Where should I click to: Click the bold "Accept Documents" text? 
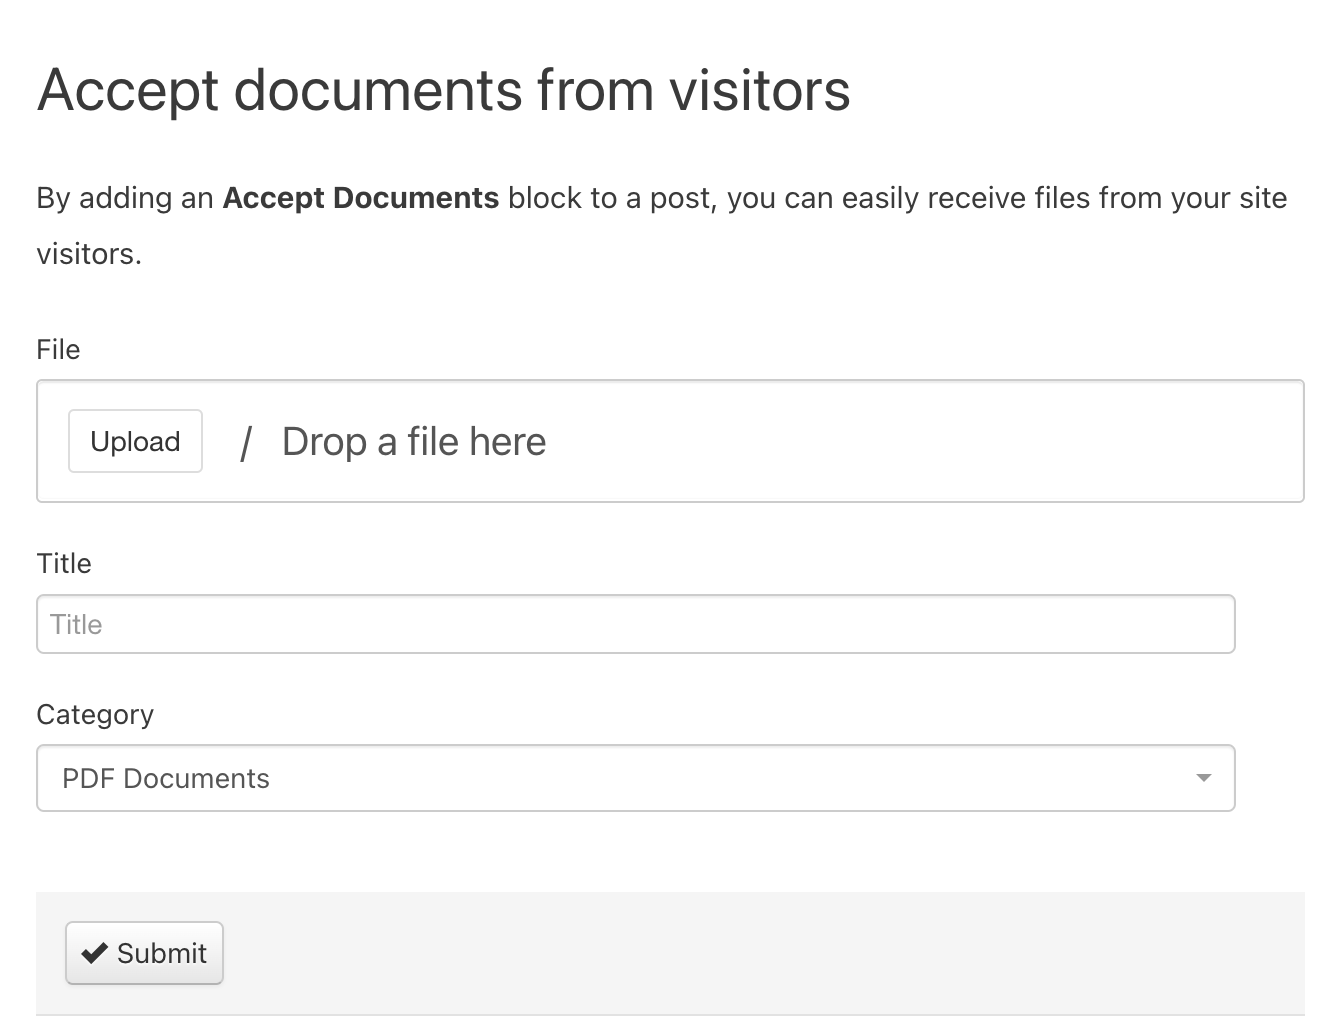pyautogui.click(x=360, y=198)
